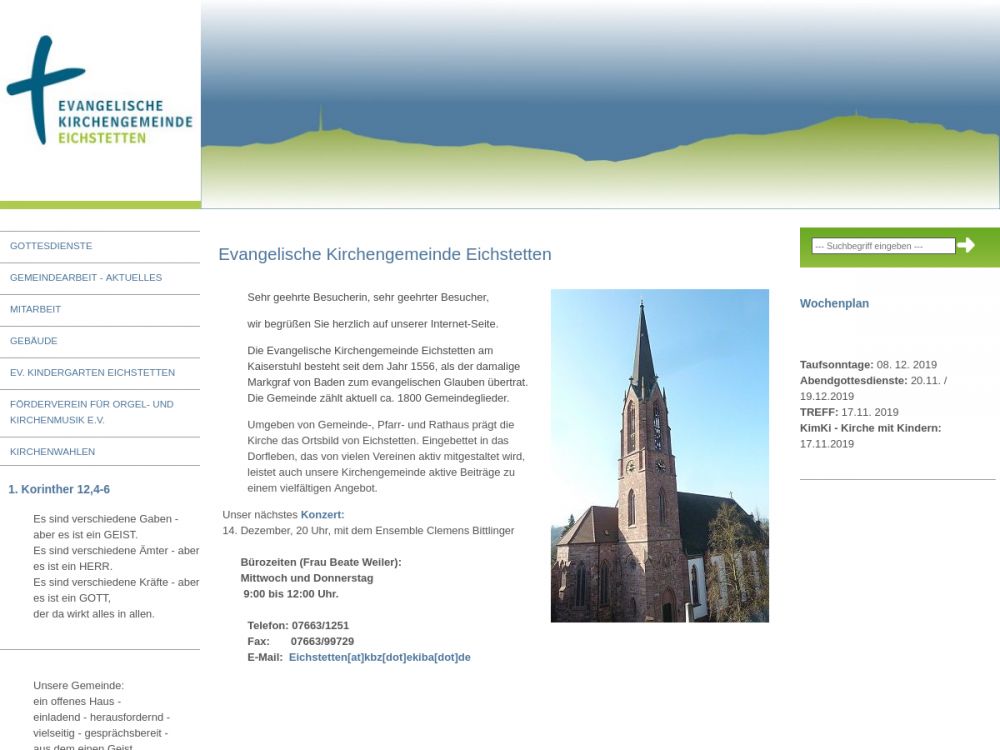The image size is (1000, 750).
Task: Click the page title Evangelische Kirchengemeinde Eichstetten
Action: (x=384, y=255)
